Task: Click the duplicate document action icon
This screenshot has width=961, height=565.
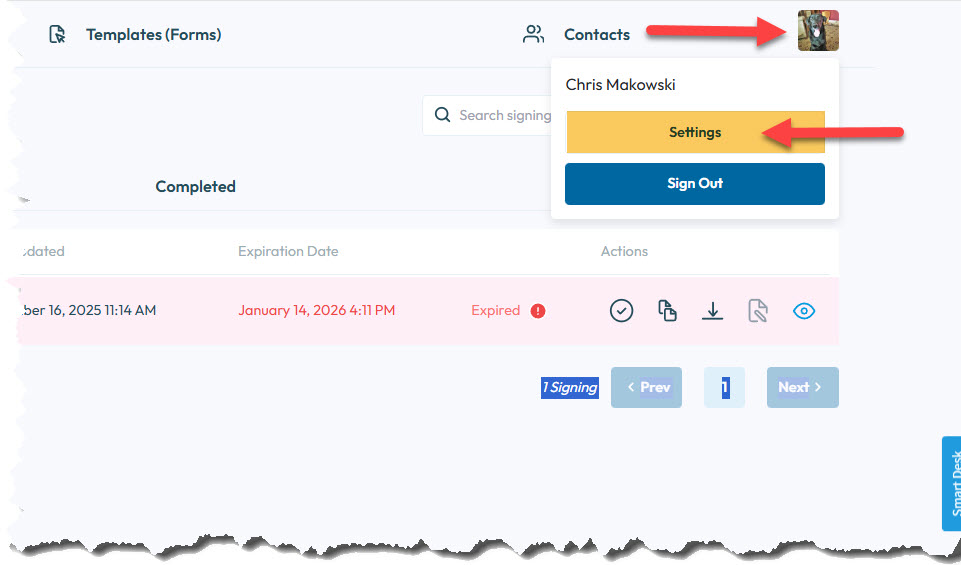Action: 667,311
